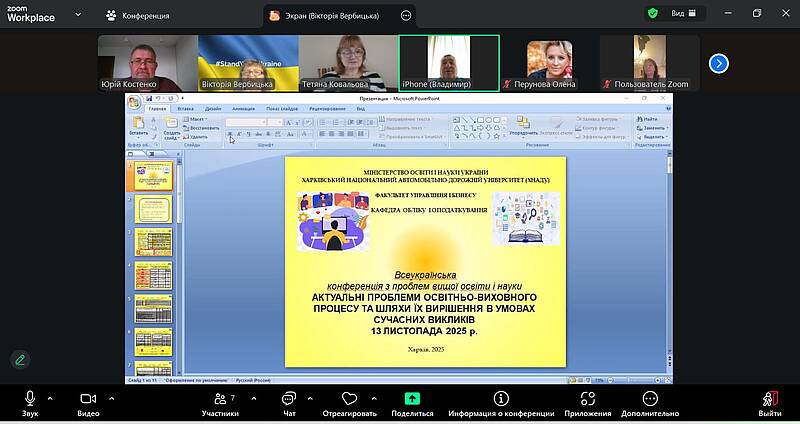This screenshot has width=800, height=424.
Task: Toggle the camera with the Видео button
Action: (x=88, y=399)
